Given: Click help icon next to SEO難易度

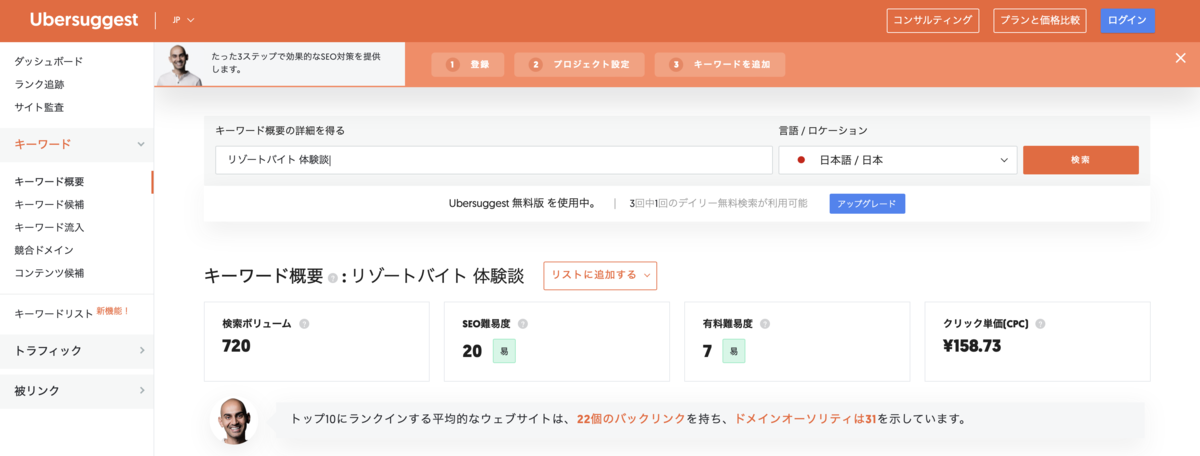Looking at the screenshot, I should pos(523,324).
